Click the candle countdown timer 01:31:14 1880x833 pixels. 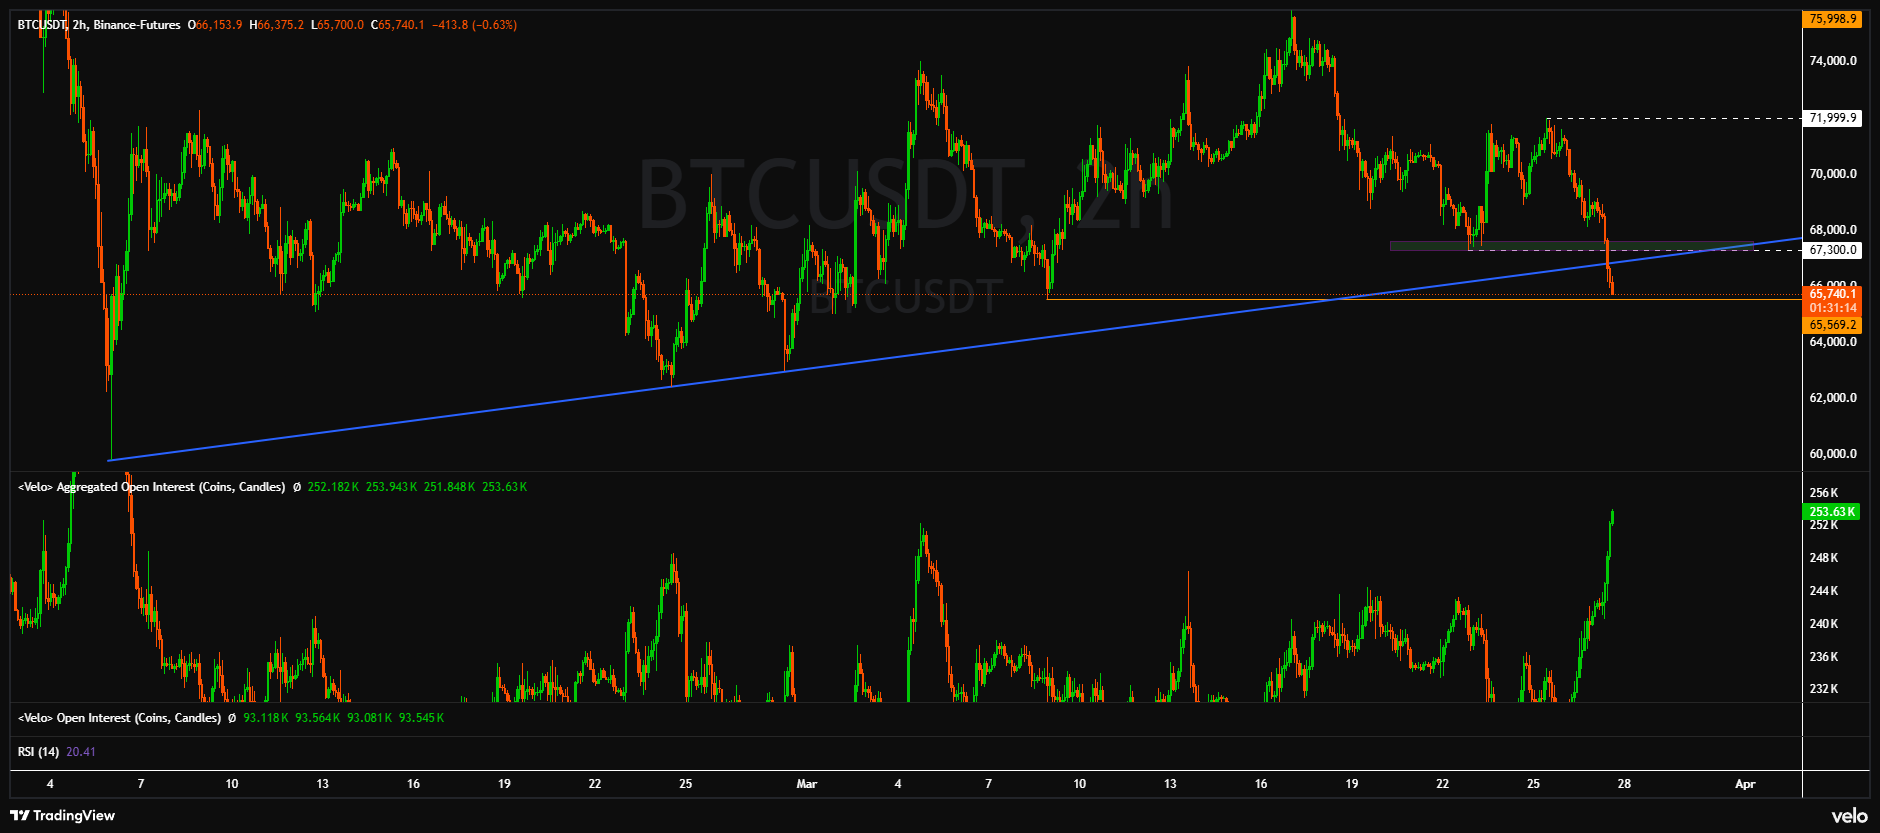pyautogui.click(x=1832, y=308)
